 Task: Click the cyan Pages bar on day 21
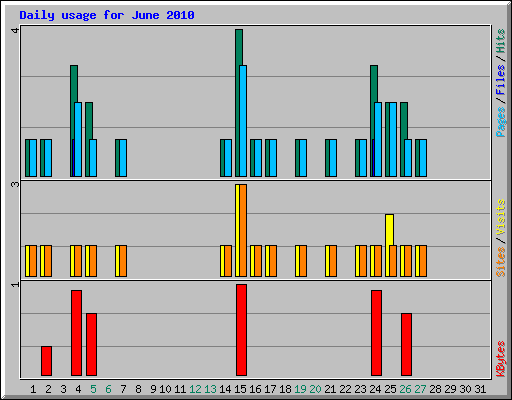tap(333, 158)
